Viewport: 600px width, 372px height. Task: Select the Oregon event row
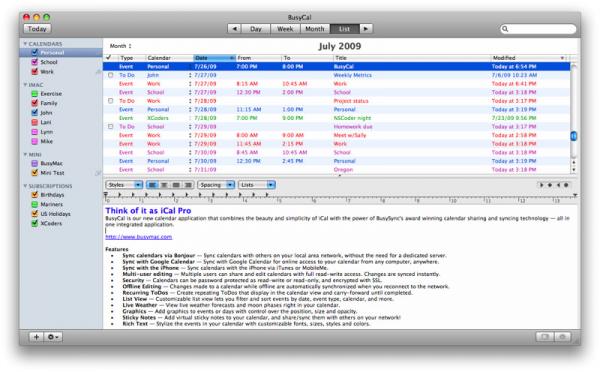click(x=336, y=170)
